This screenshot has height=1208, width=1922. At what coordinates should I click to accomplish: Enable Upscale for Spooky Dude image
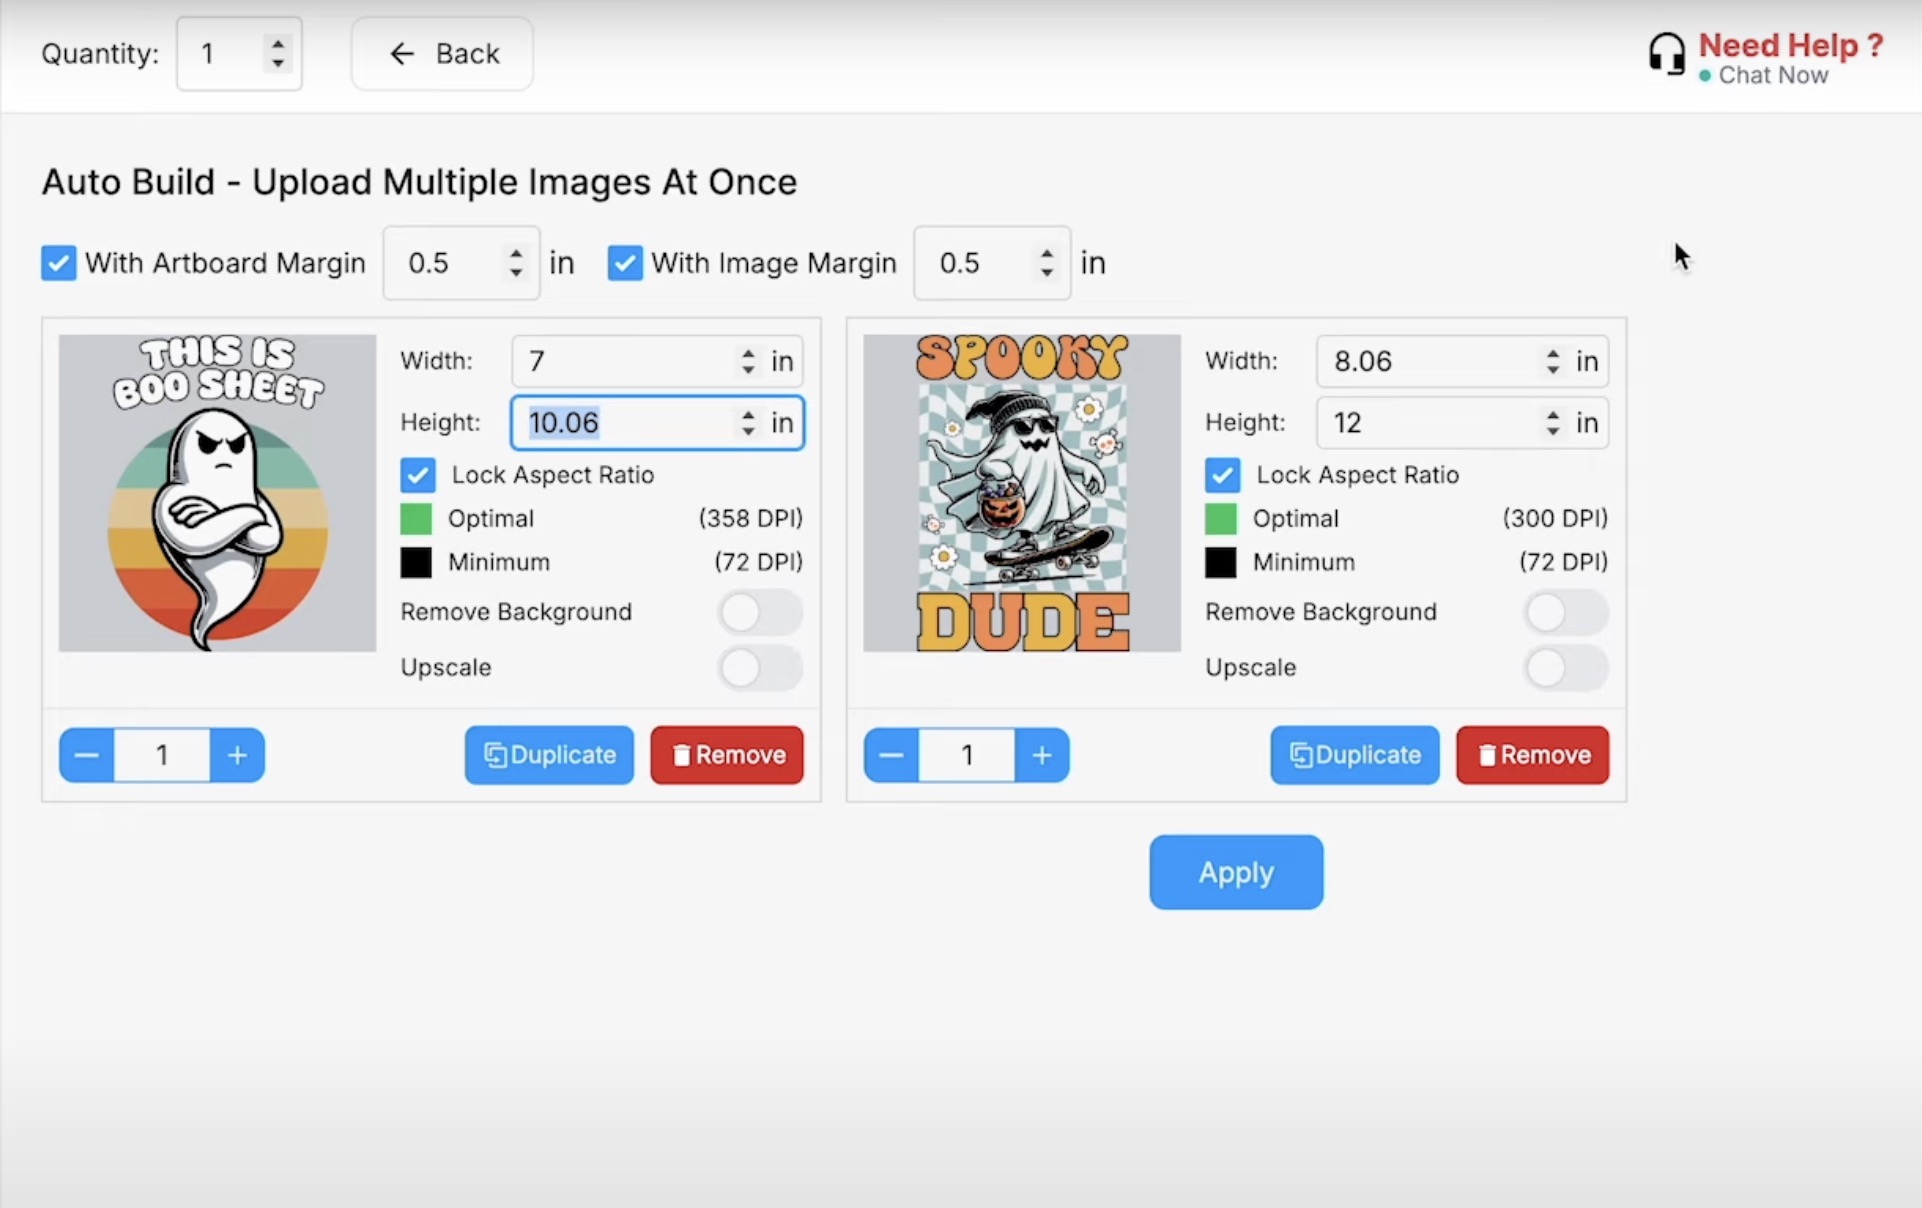coord(1565,668)
